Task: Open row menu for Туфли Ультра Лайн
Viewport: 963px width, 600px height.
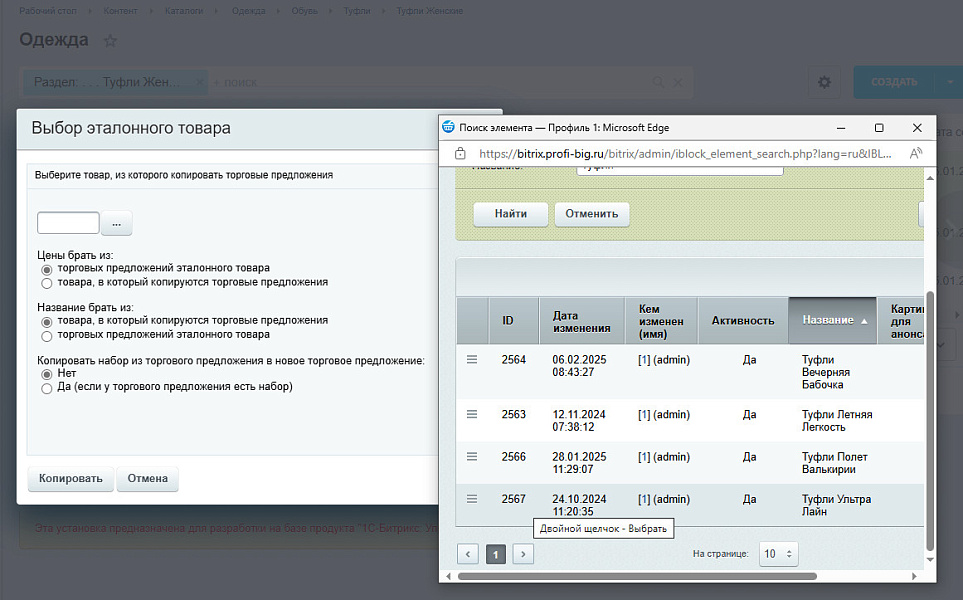Action: (x=472, y=499)
